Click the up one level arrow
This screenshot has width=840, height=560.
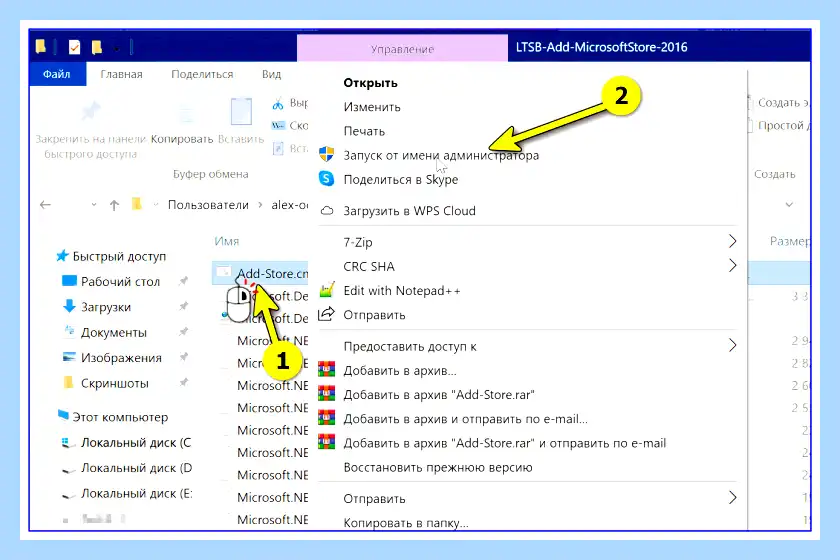(x=114, y=205)
